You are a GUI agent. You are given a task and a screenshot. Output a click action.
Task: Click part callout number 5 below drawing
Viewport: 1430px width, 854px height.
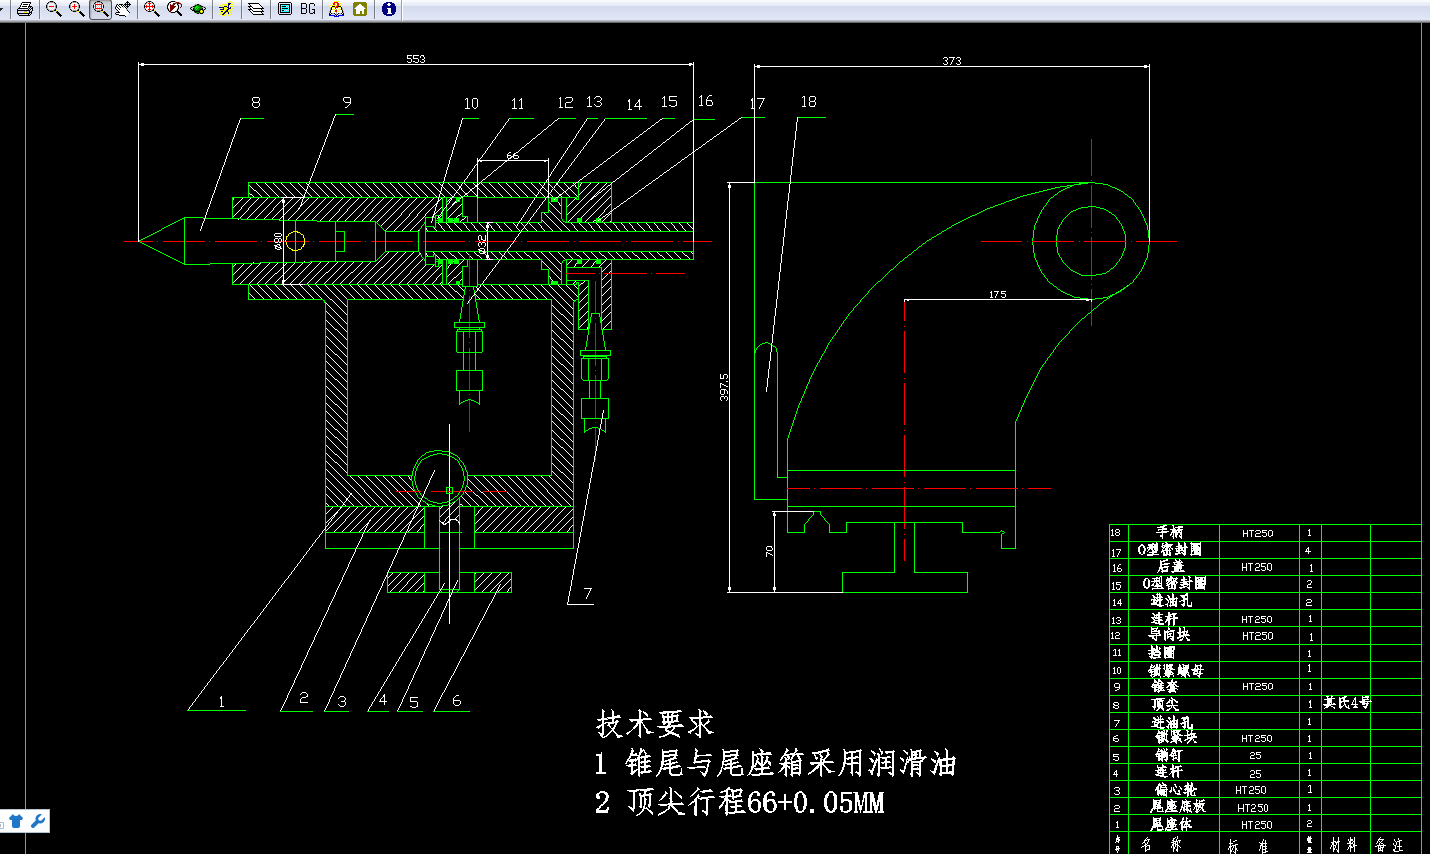pyautogui.click(x=414, y=703)
